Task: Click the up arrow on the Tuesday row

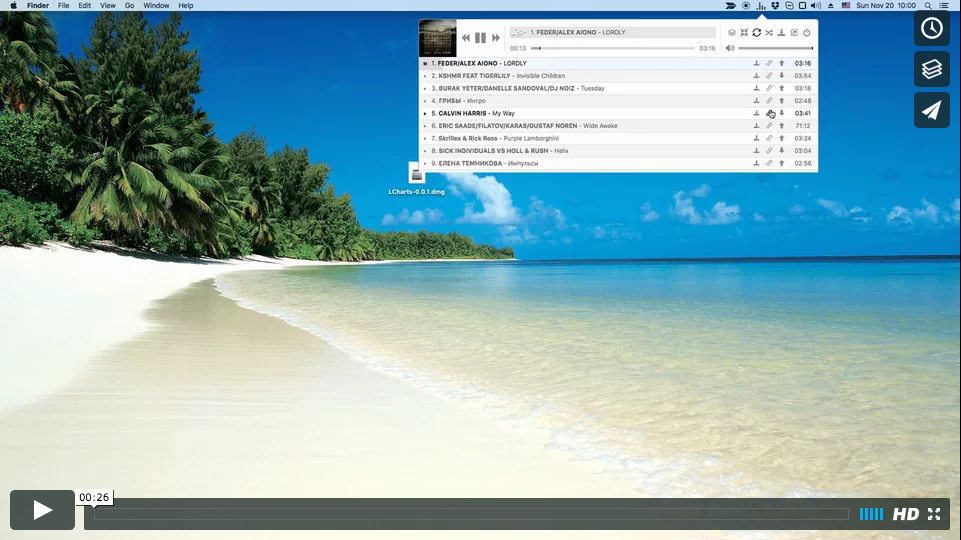Action: (x=781, y=88)
